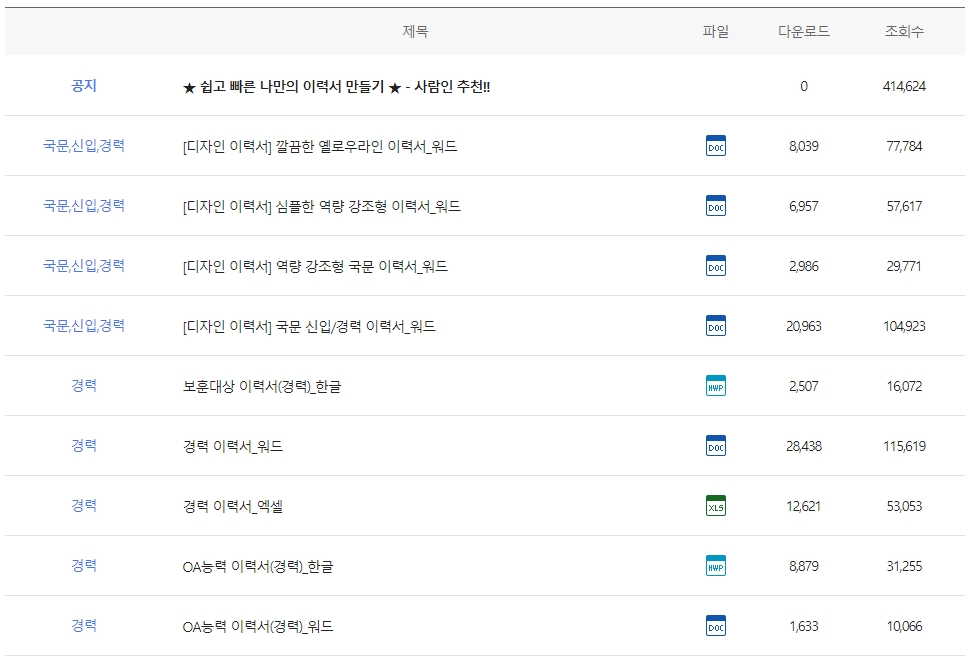Screen dimensions: 972x669
Task: Click the 제목 column header
Action: 415,31
